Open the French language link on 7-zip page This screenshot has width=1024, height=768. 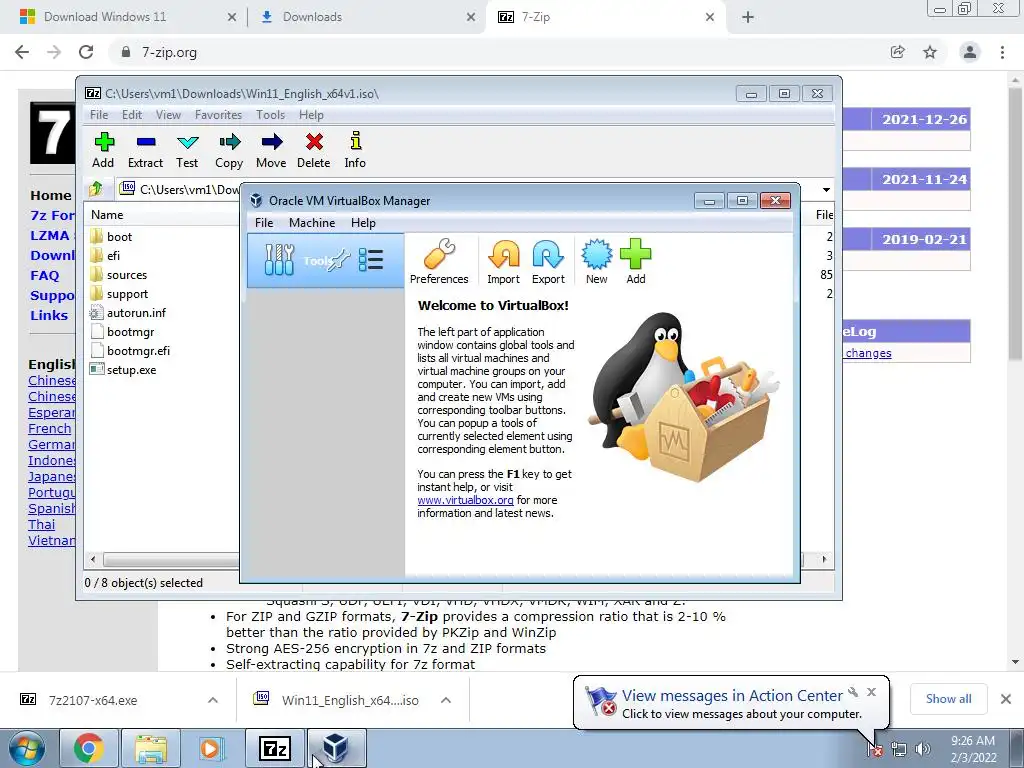pos(50,428)
